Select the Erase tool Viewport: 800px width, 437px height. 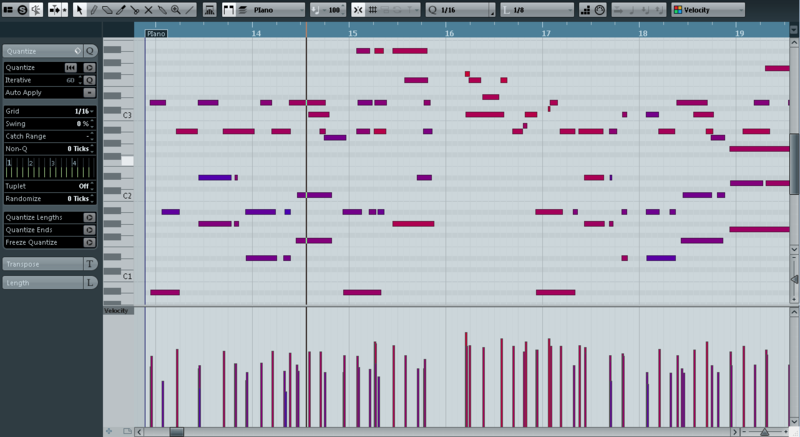pyautogui.click(x=107, y=10)
